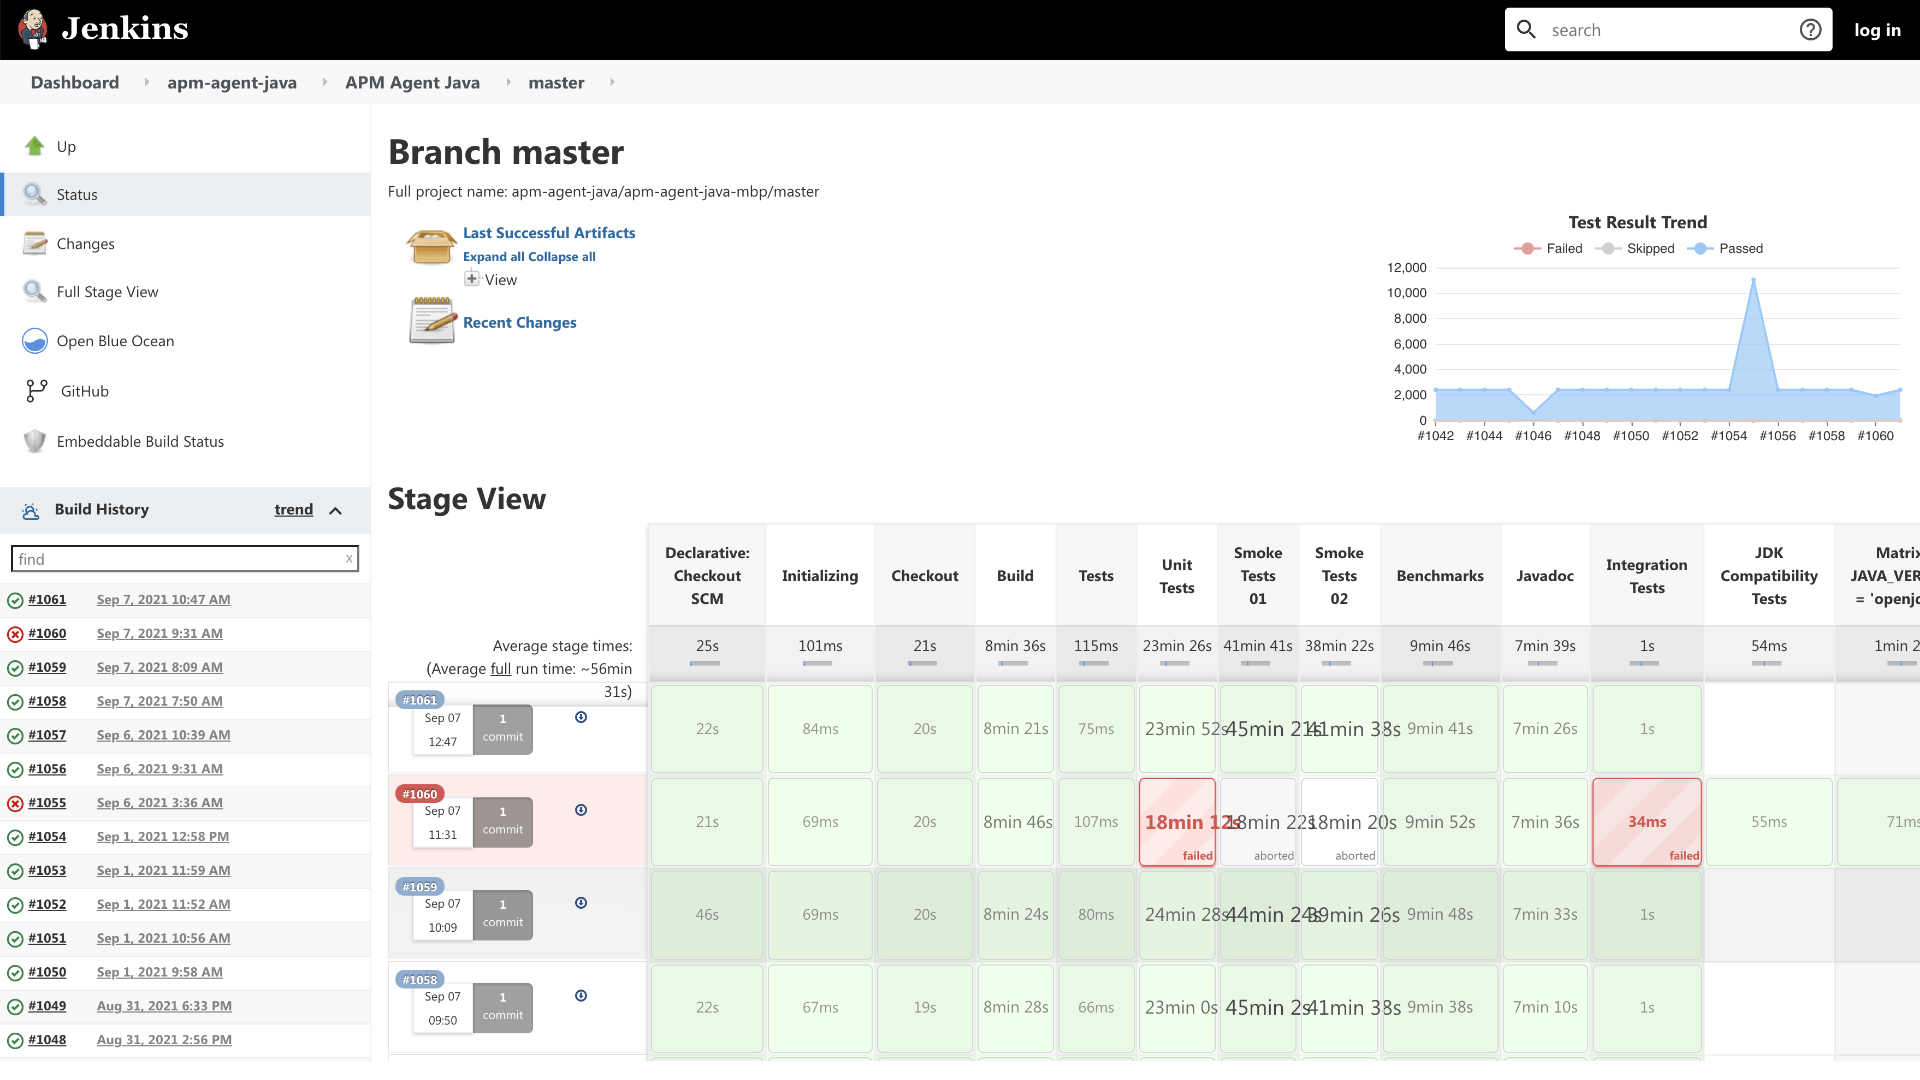Click the failed status icon for build #1060
1920x1080 pixels.
[15, 634]
